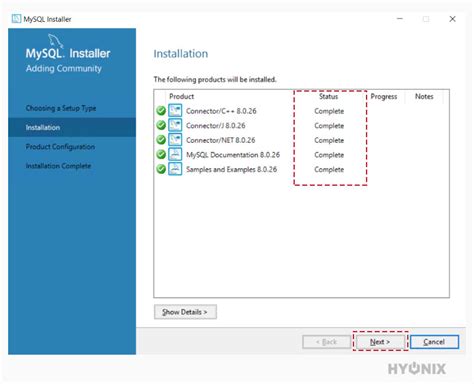The height and width of the screenshot is (384, 474).
Task: Click the MySQL Installer title bar icon
Action: [x=16, y=19]
